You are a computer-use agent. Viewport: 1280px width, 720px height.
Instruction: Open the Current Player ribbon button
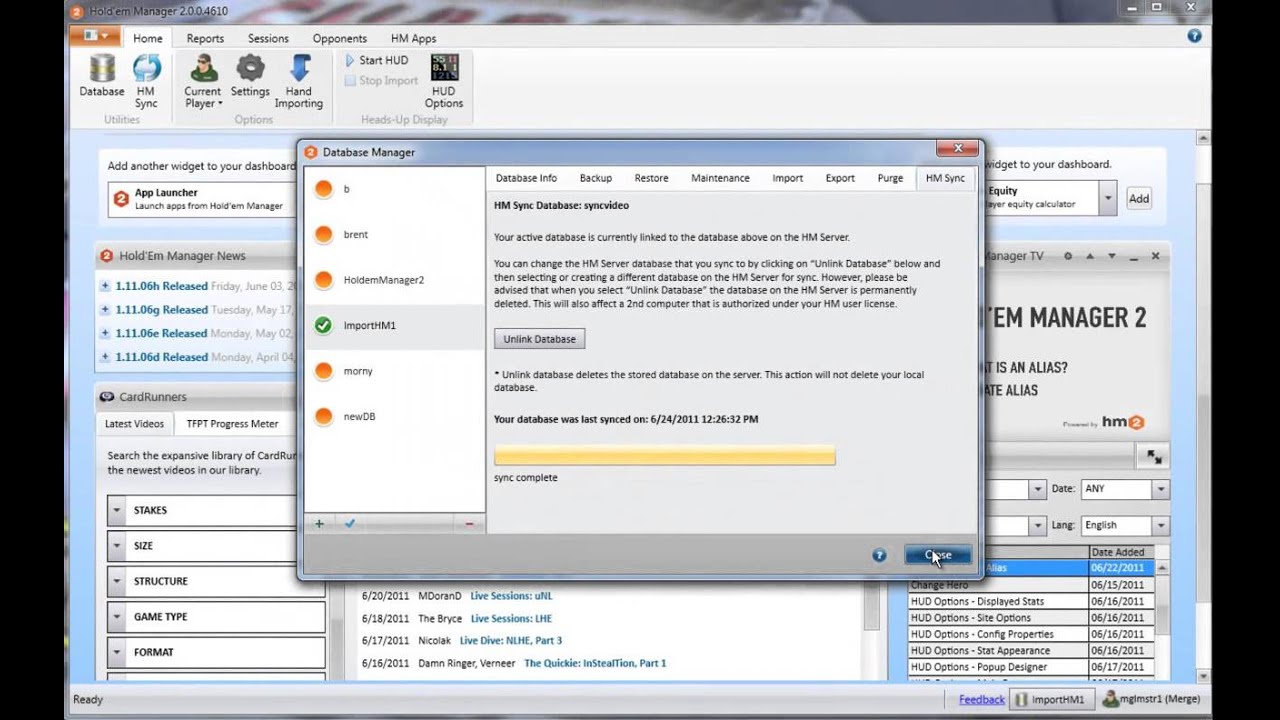point(203,81)
